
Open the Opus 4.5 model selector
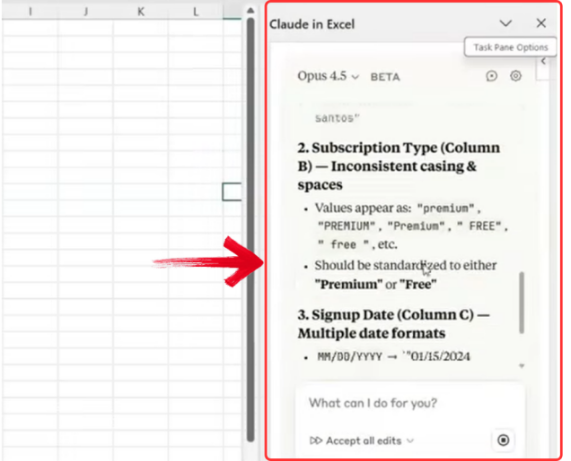328,76
